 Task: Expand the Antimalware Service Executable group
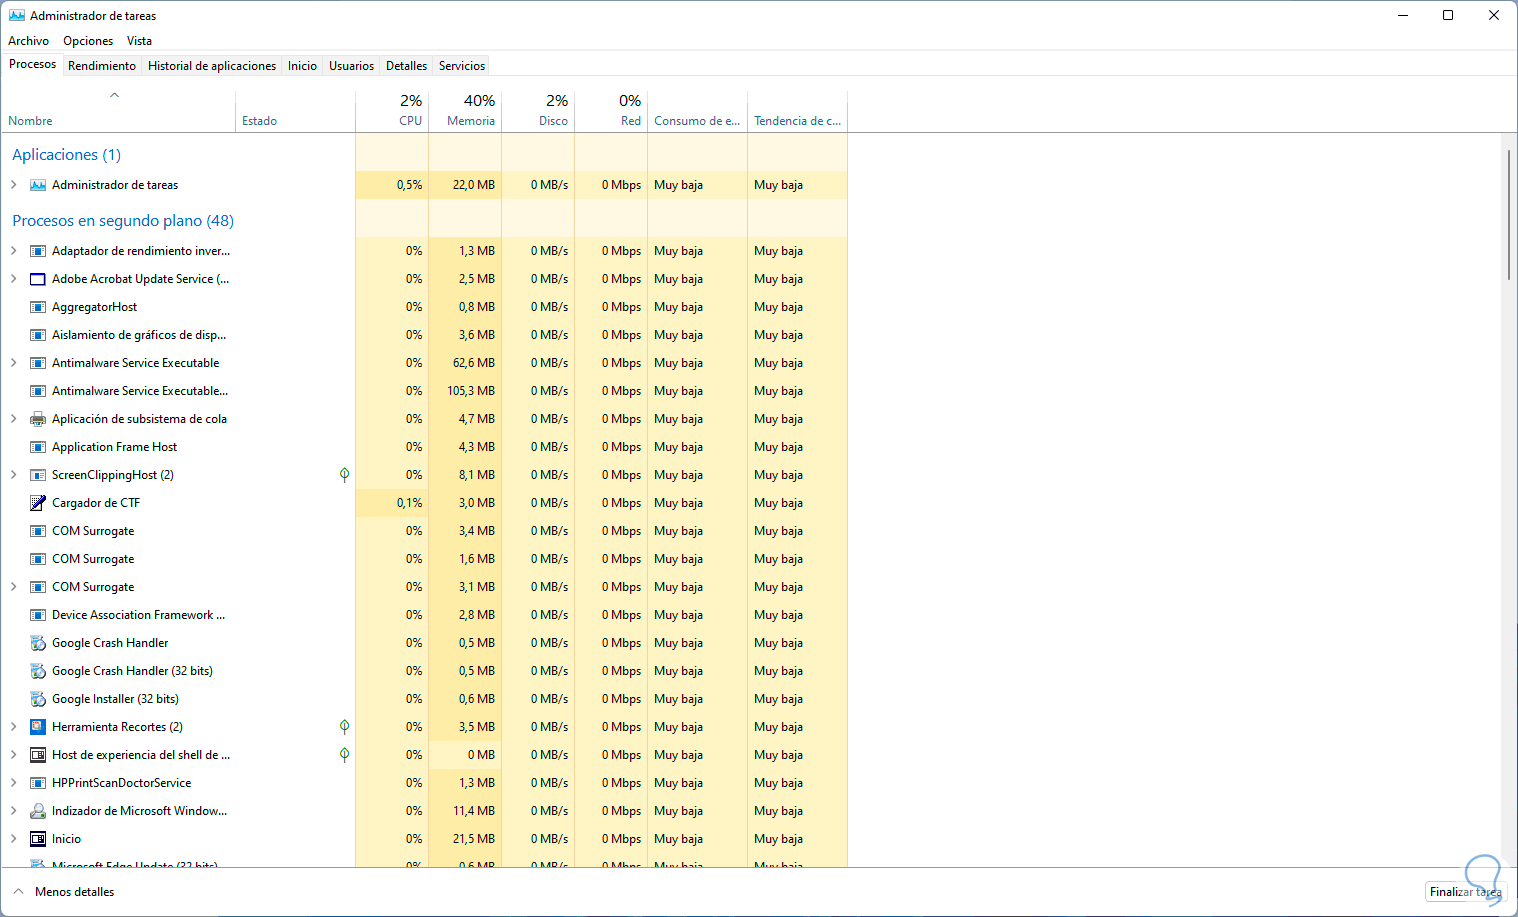click(14, 363)
